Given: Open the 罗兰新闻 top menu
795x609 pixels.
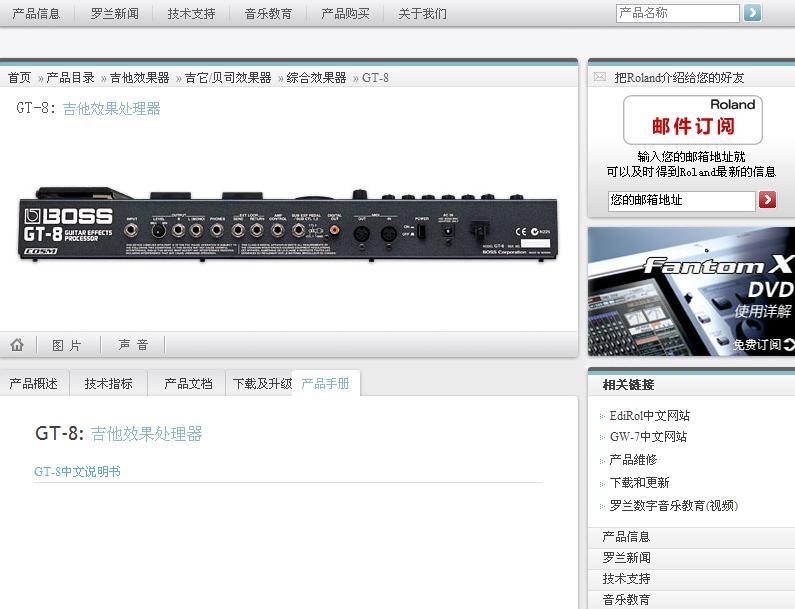Looking at the screenshot, I should 115,14.
